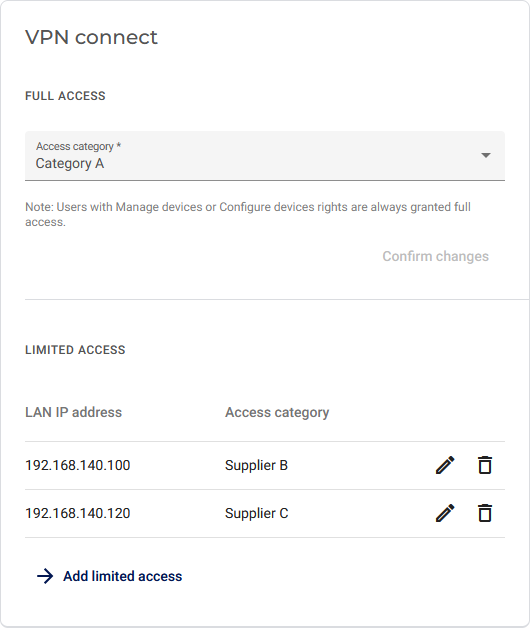Click the arrow icon beside Add limited access
Image resolution: width=530 pixels, height=628 pixels.
click(x=45, y=576)
